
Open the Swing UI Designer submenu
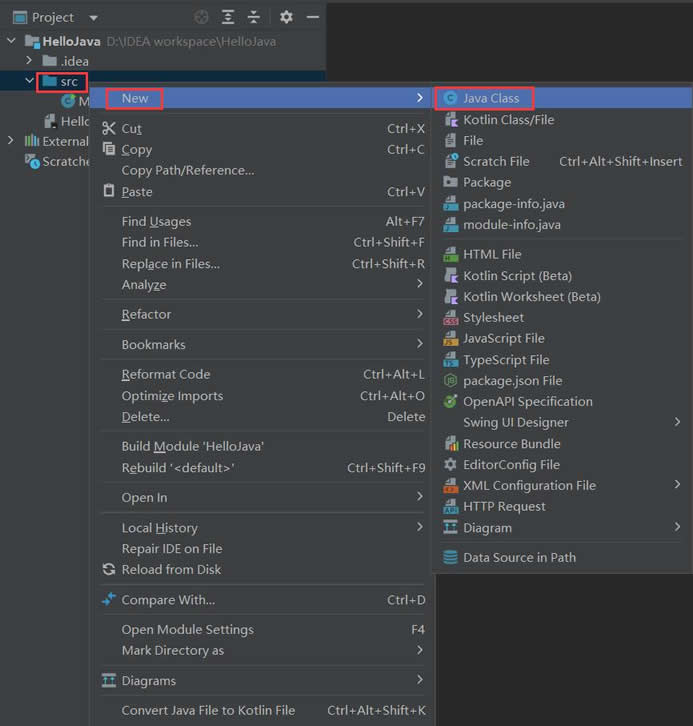[562, 422]
